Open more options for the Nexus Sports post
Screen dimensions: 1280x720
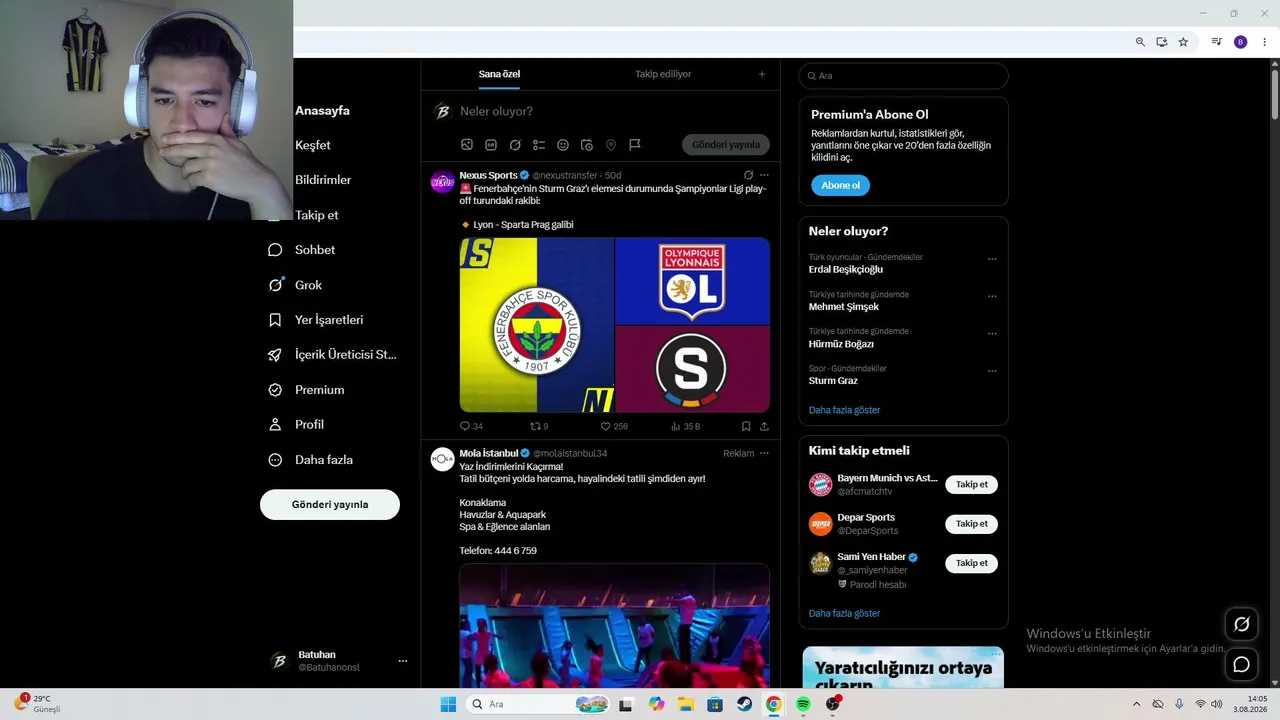point(764,175)
